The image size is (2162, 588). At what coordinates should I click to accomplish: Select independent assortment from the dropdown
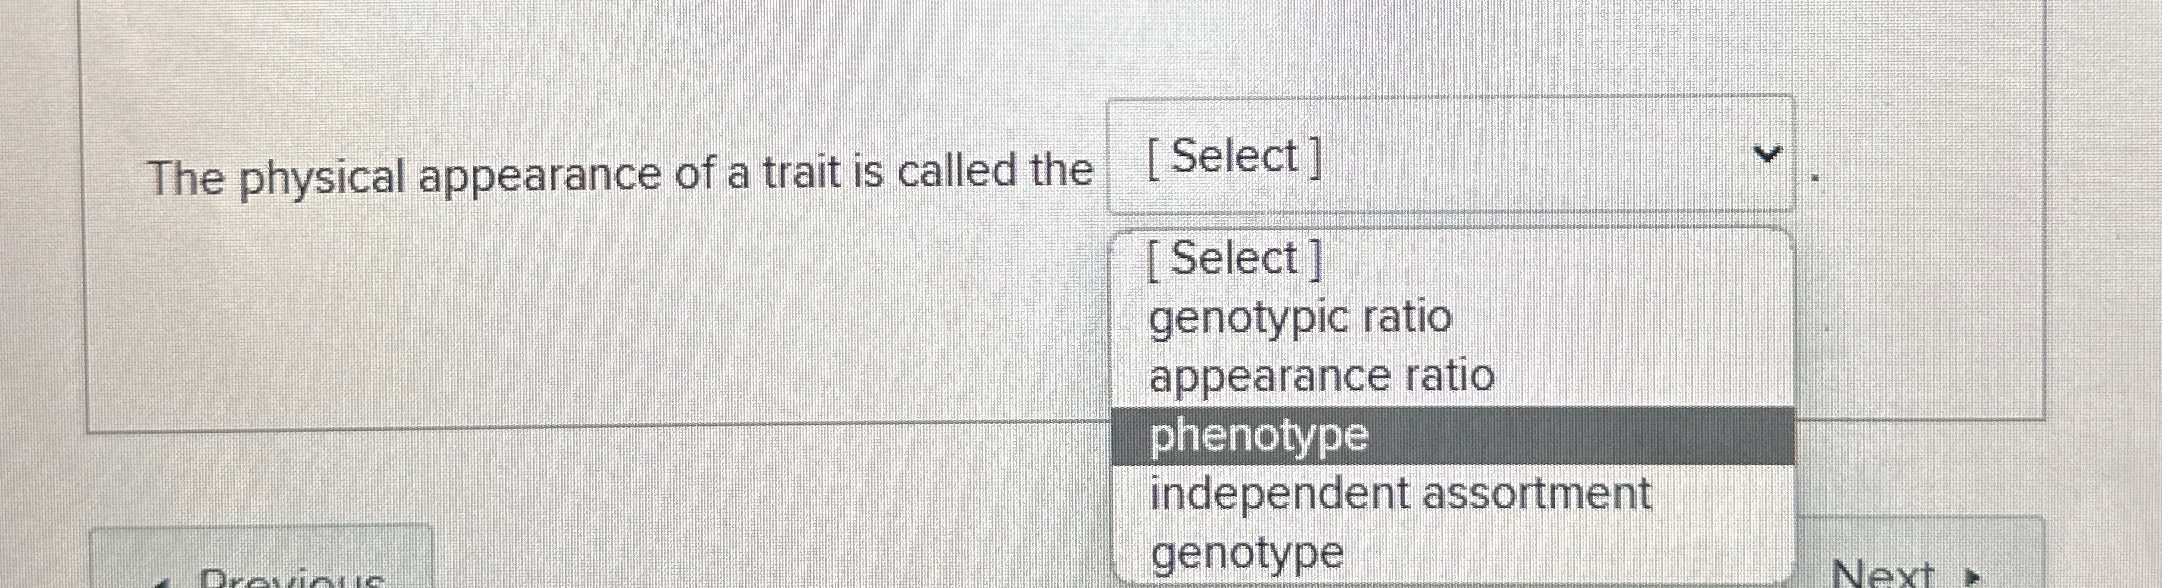tap(1400, 494)
